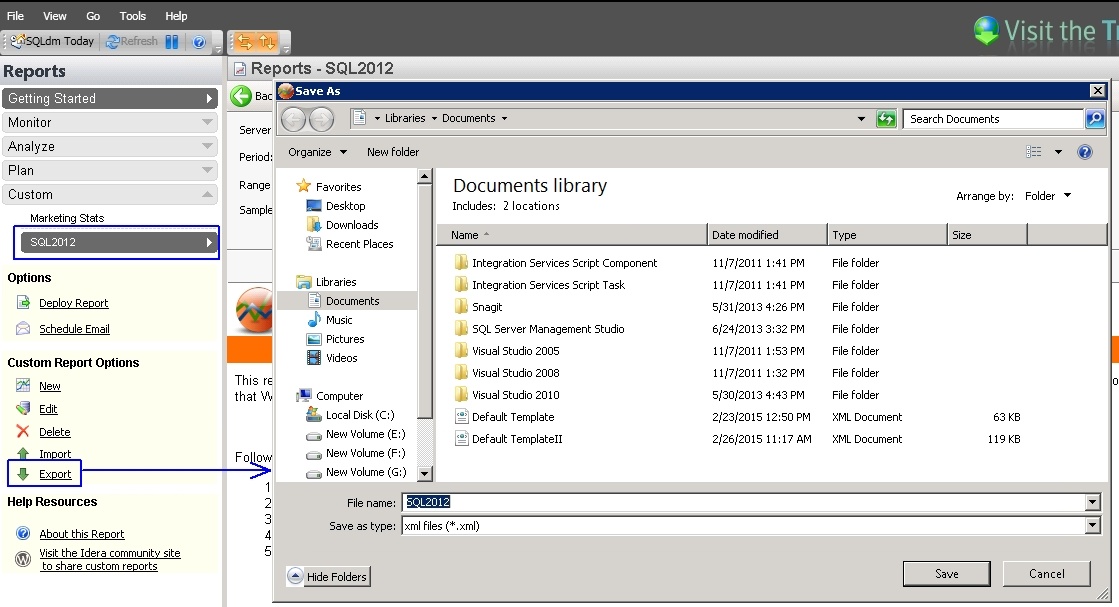This screenshot has width=1119, height=607.
Task: Select Downloads in Favorites
Action: click(x=352, y=225)
